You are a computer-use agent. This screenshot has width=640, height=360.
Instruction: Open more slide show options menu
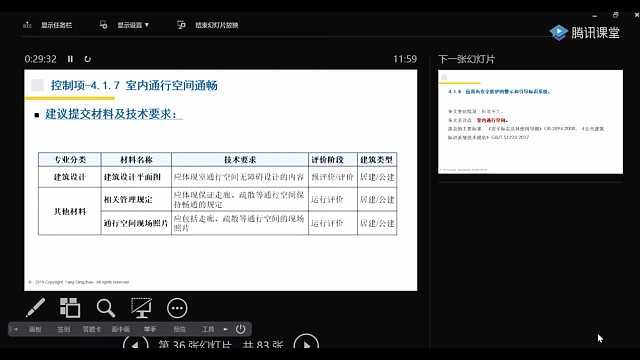(177, 308)
